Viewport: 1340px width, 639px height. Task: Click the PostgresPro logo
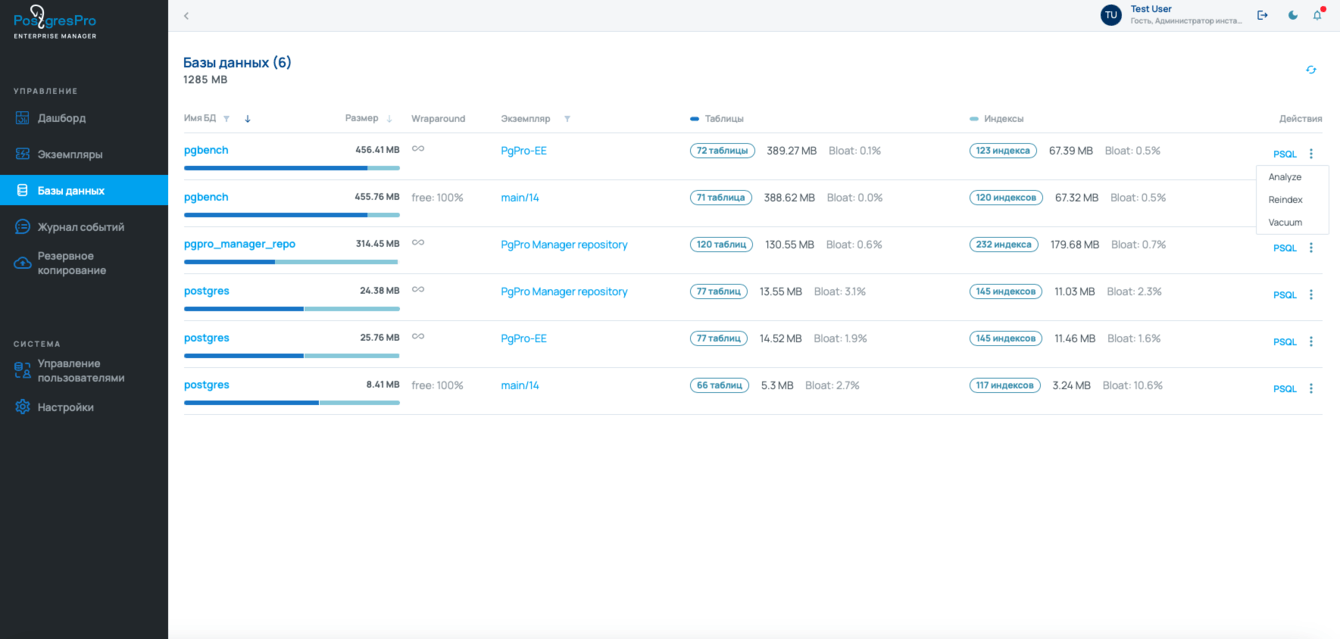pyautogui.click(x=55, y=24)
